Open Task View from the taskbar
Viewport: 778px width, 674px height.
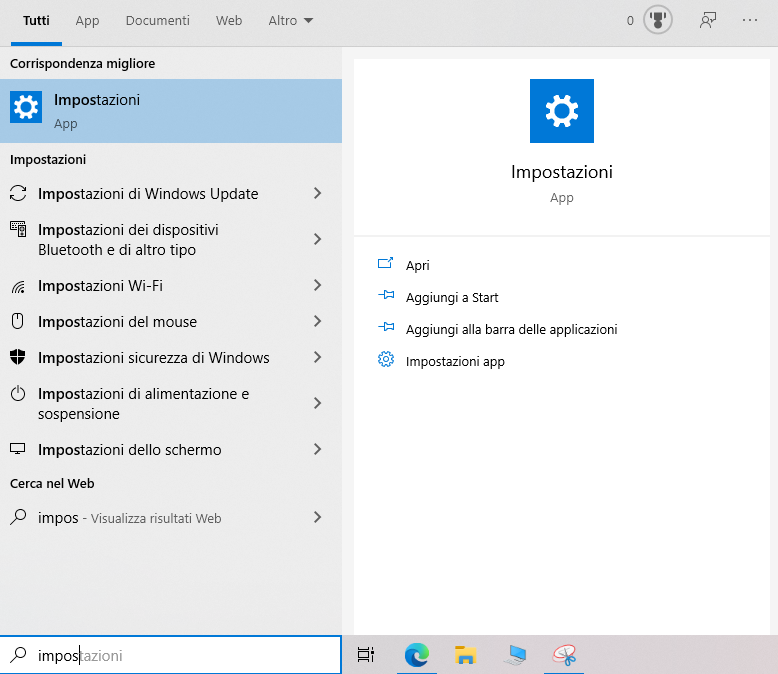[366, 655]
